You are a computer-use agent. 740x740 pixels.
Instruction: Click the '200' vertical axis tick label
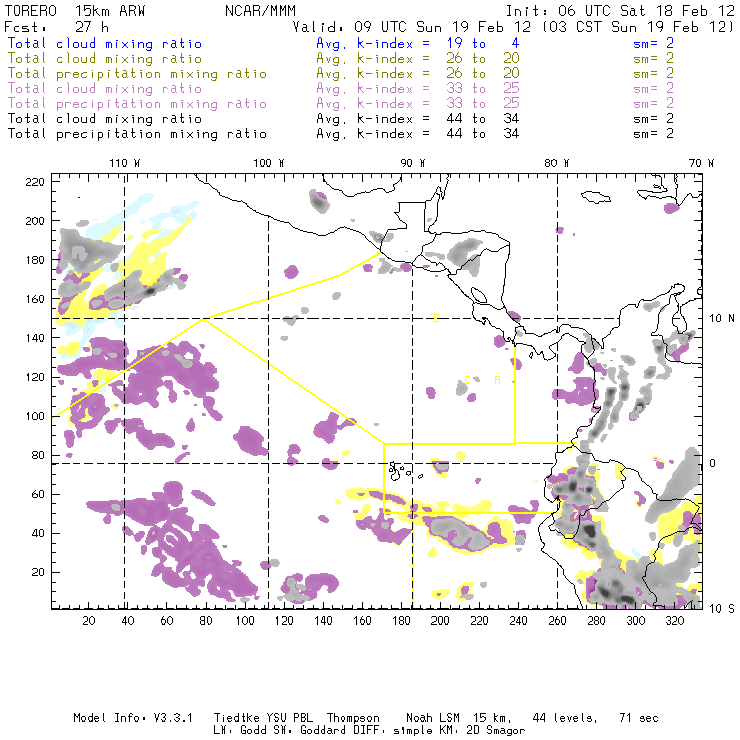35,221
